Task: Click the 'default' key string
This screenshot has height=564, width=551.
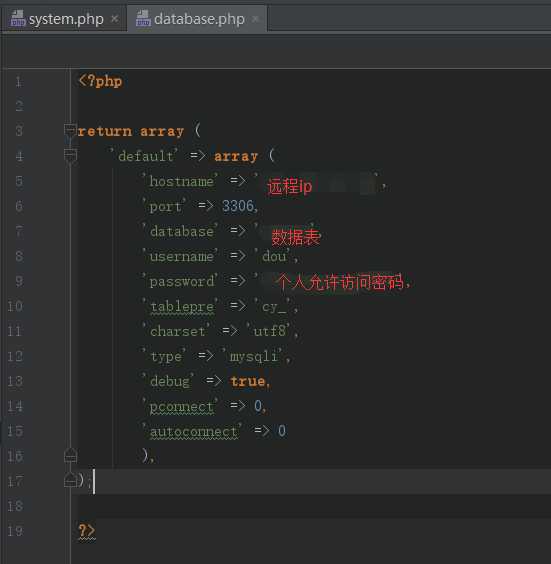Action: 144,156
